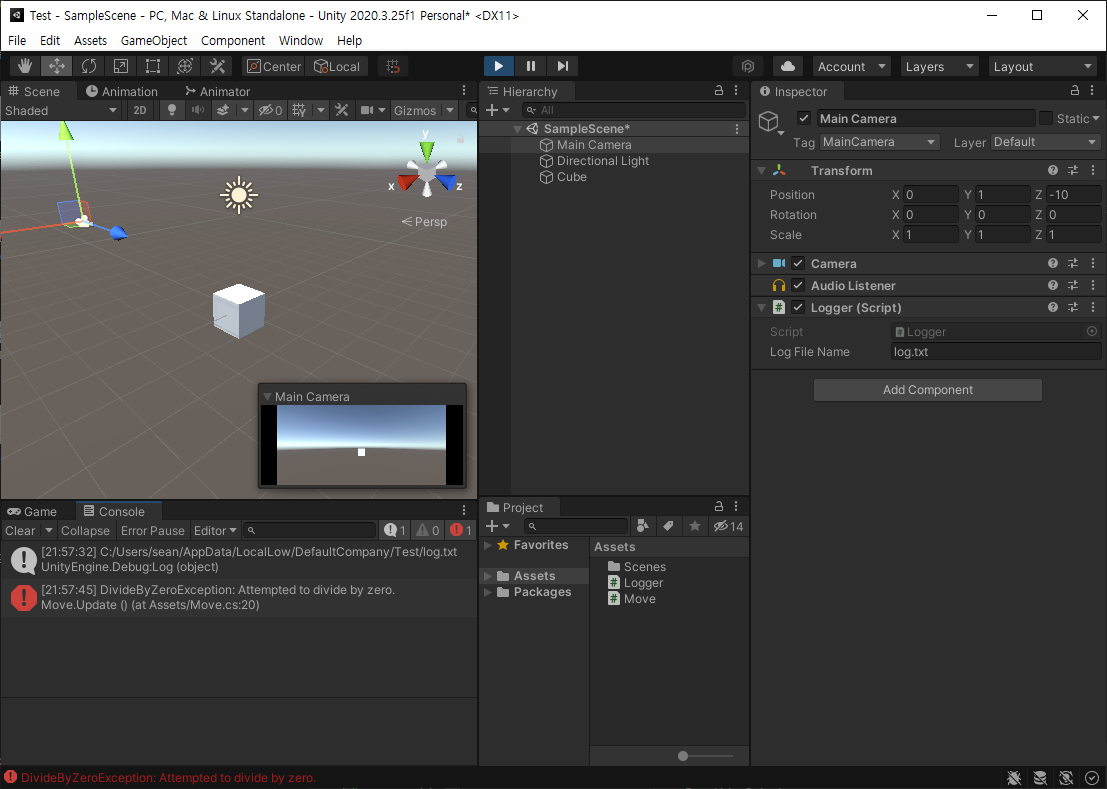Click the Logger script object picker circle
The image size is (1107, 789).
coord(1091,331)
